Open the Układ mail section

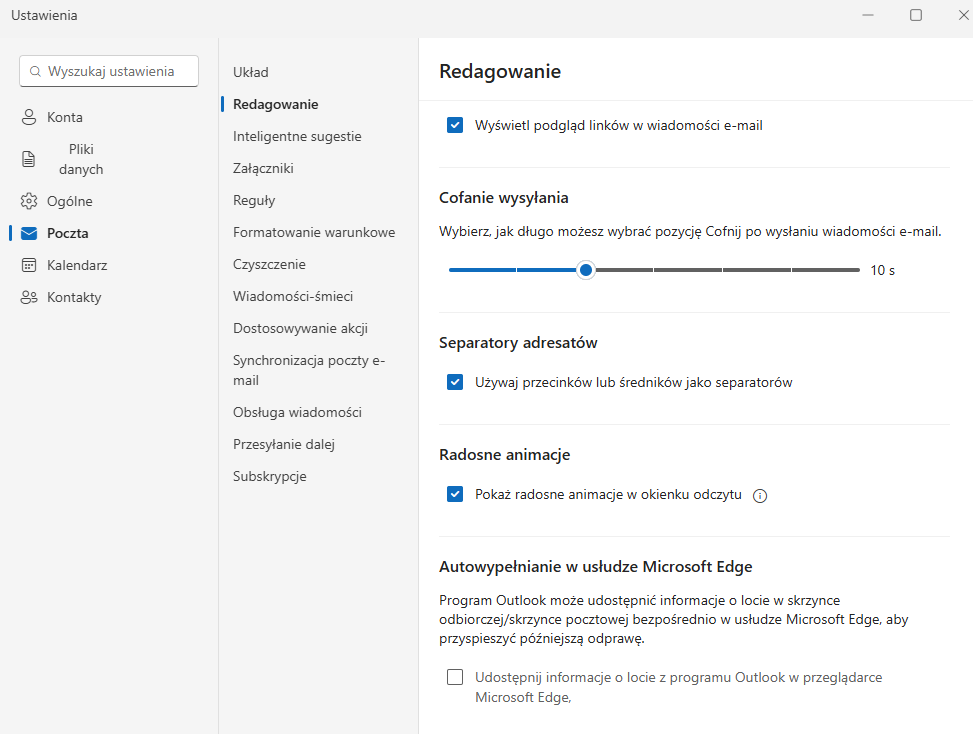(251, 72)
